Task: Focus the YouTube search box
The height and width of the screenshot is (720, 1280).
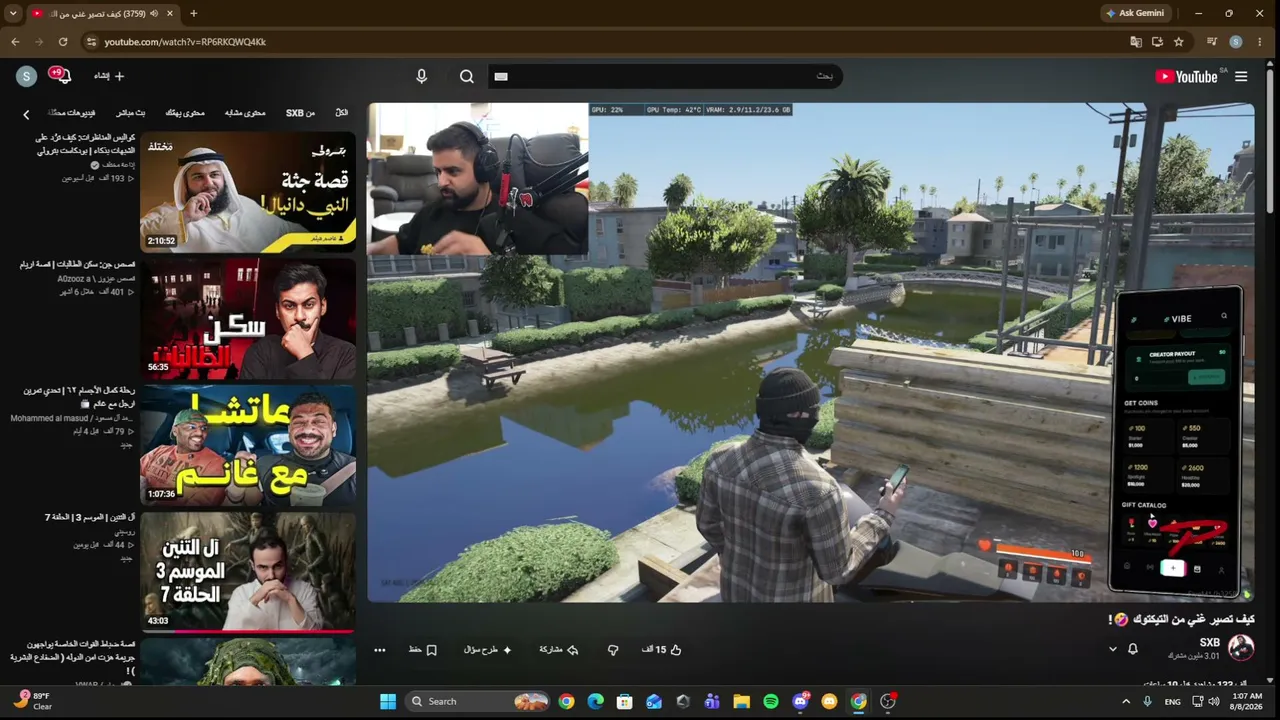Action: tap(666, 76)
